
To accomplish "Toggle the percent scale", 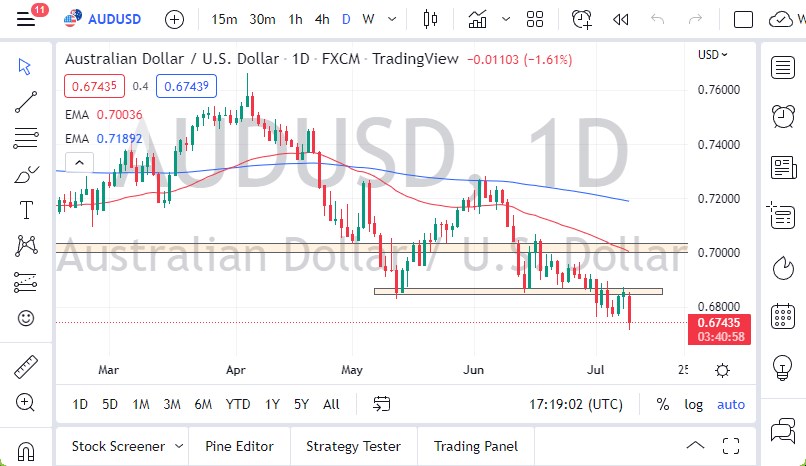I will pyautogui.click(x=662, y=404).
